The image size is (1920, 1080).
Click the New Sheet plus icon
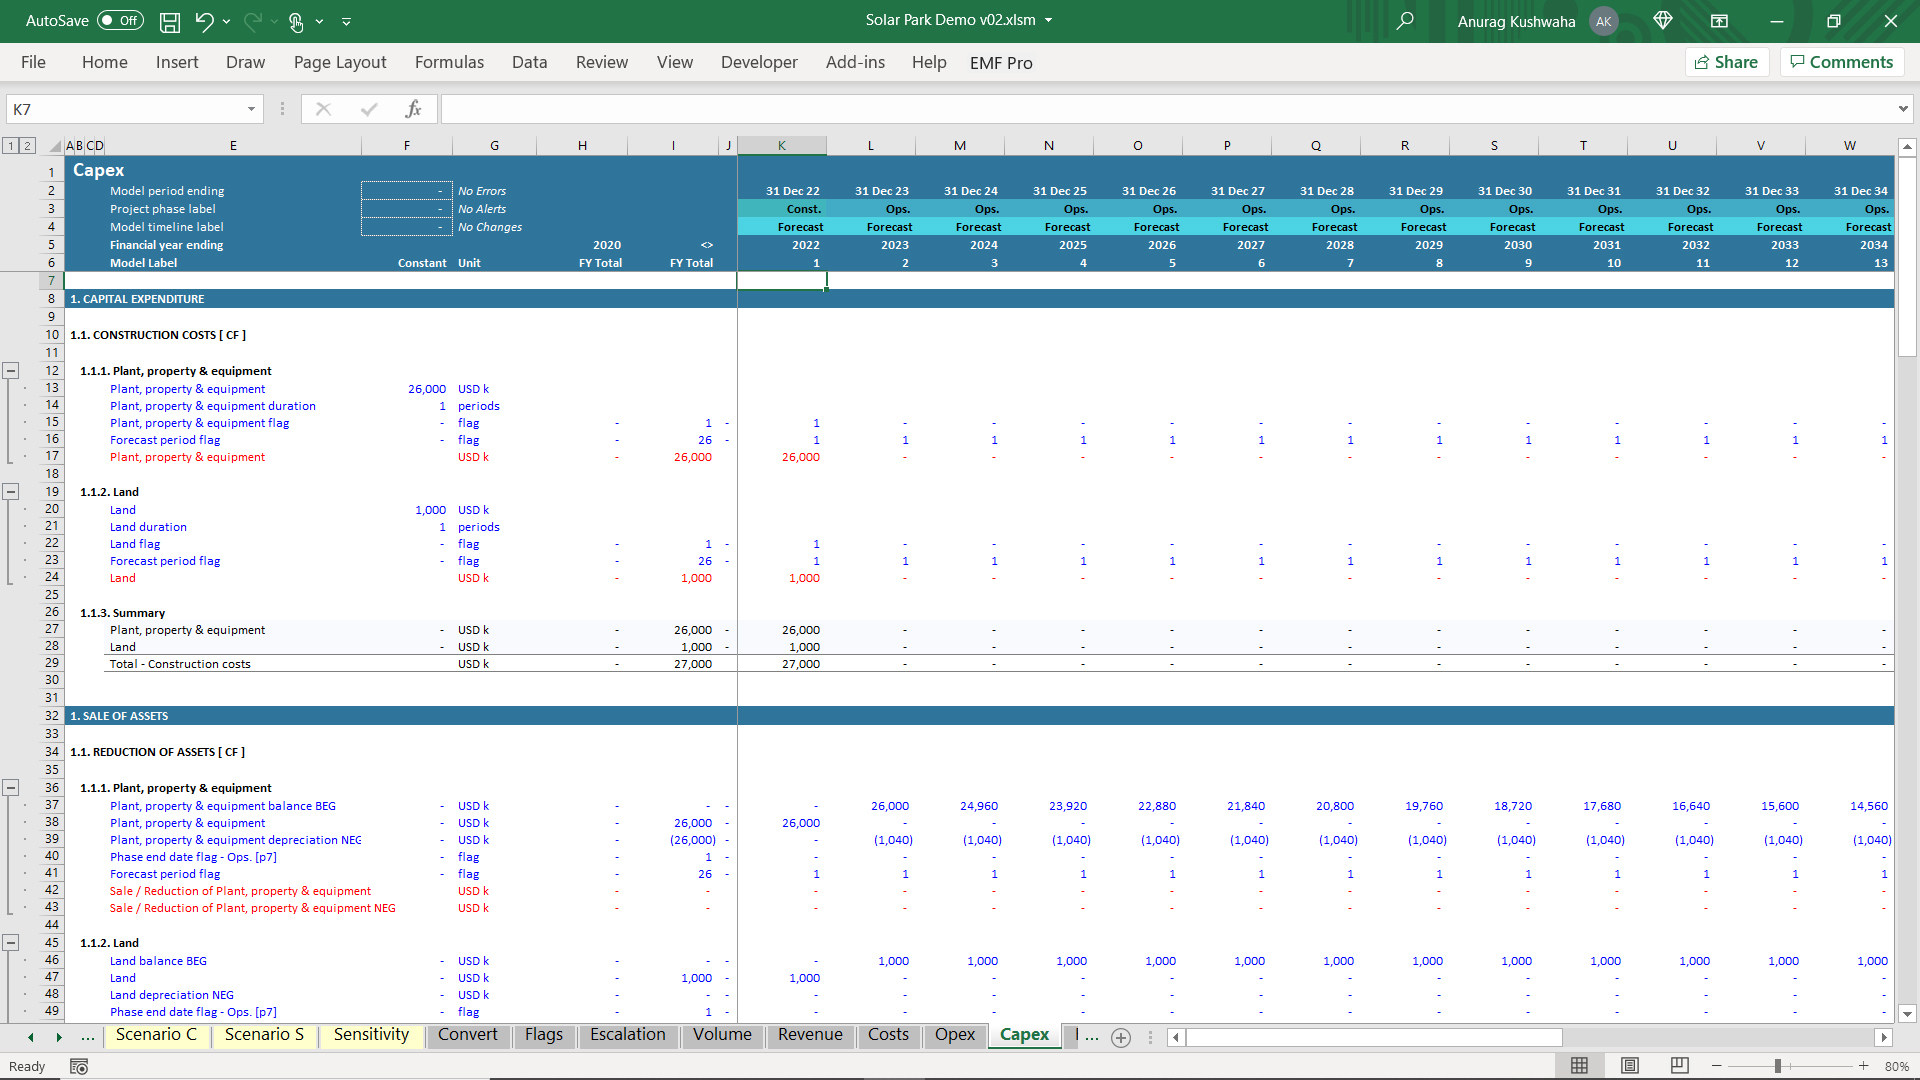pyautogui.click(x=1121, y=1038)
